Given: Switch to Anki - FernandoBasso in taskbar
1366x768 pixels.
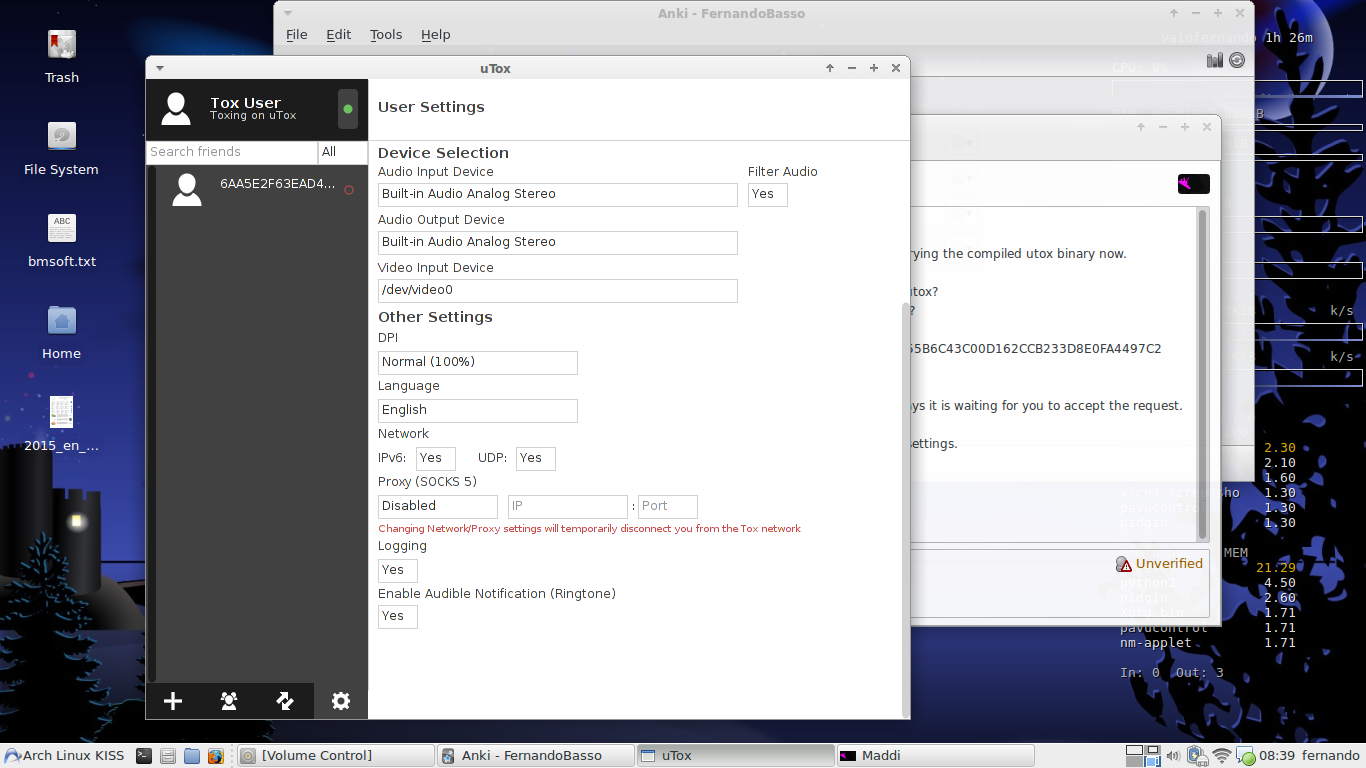Looking at the screenshot, I should click(536, 756).
